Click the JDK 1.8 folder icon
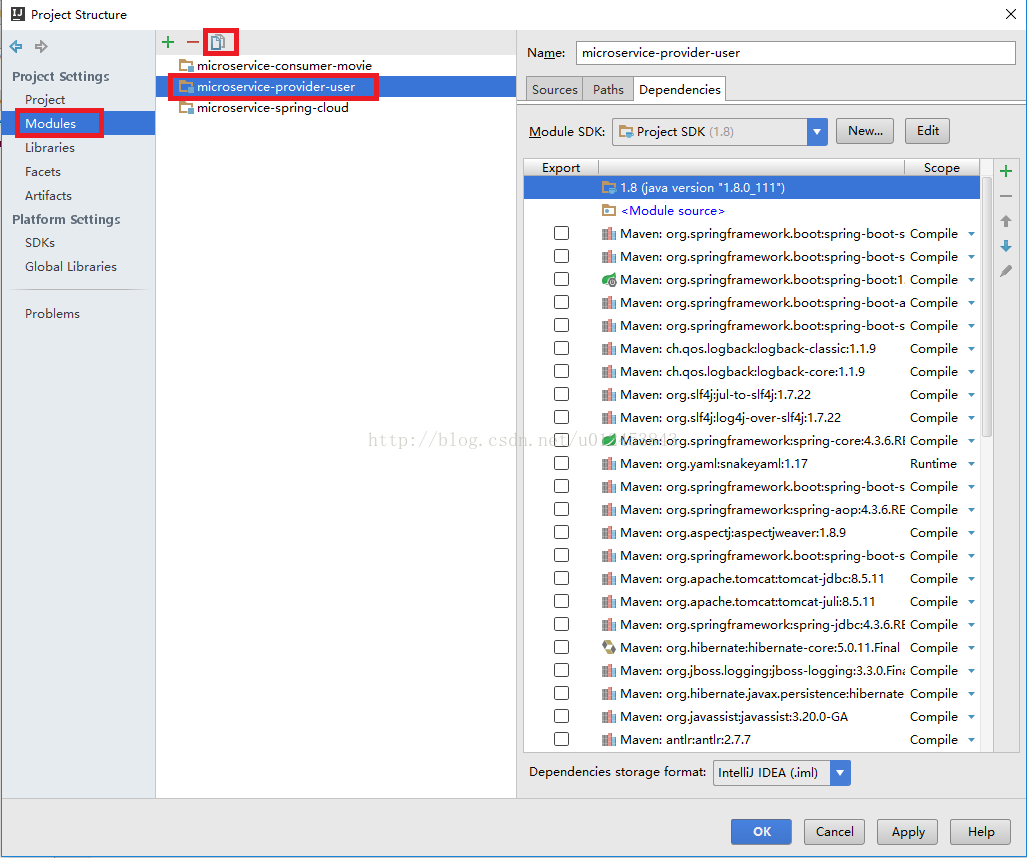 pos(609,187)
